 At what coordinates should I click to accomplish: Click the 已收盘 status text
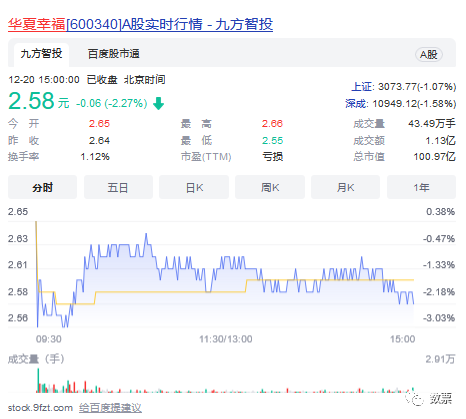click(102, 80)
